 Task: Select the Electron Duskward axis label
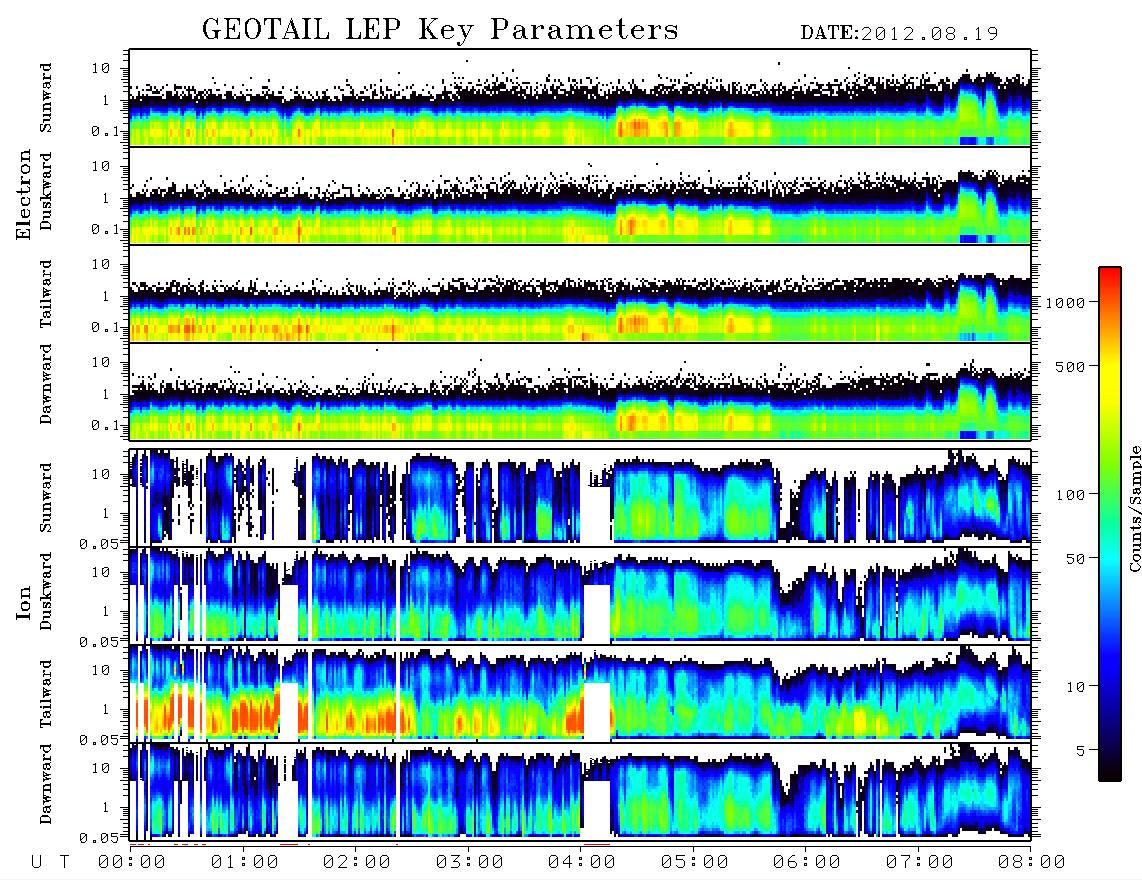[x=46, y=192]
